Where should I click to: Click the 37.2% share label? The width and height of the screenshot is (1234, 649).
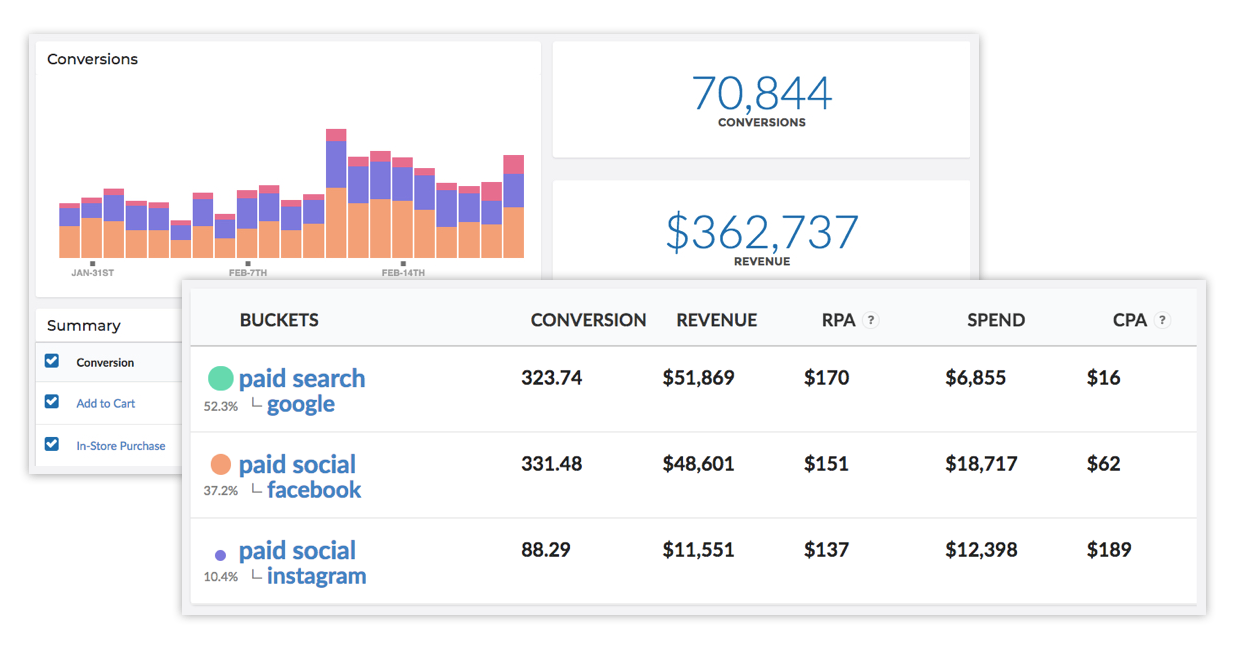pos(221,491)
